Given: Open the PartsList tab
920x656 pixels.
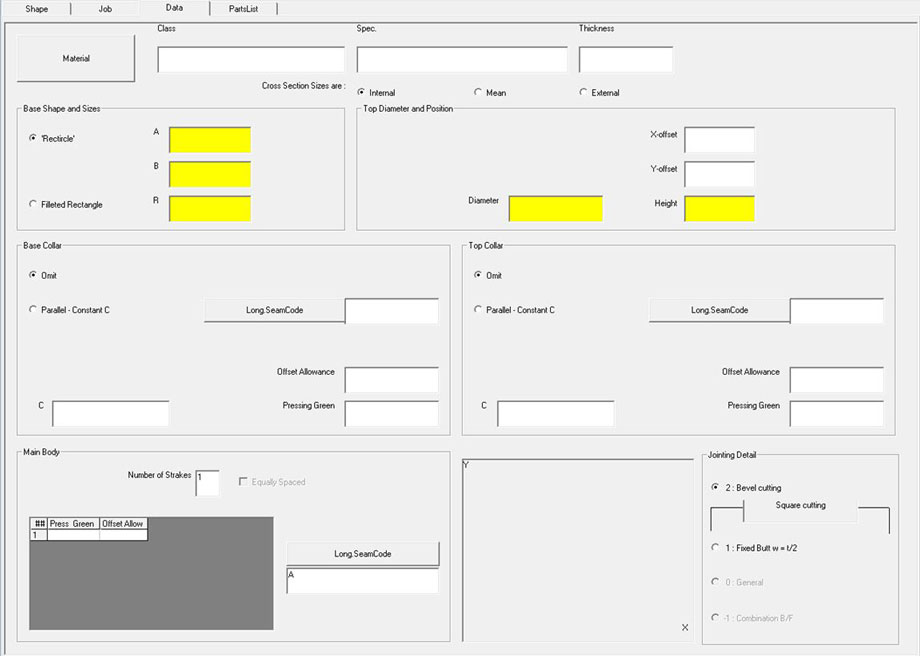Looking at the screenshot, I should pos(243,9).
